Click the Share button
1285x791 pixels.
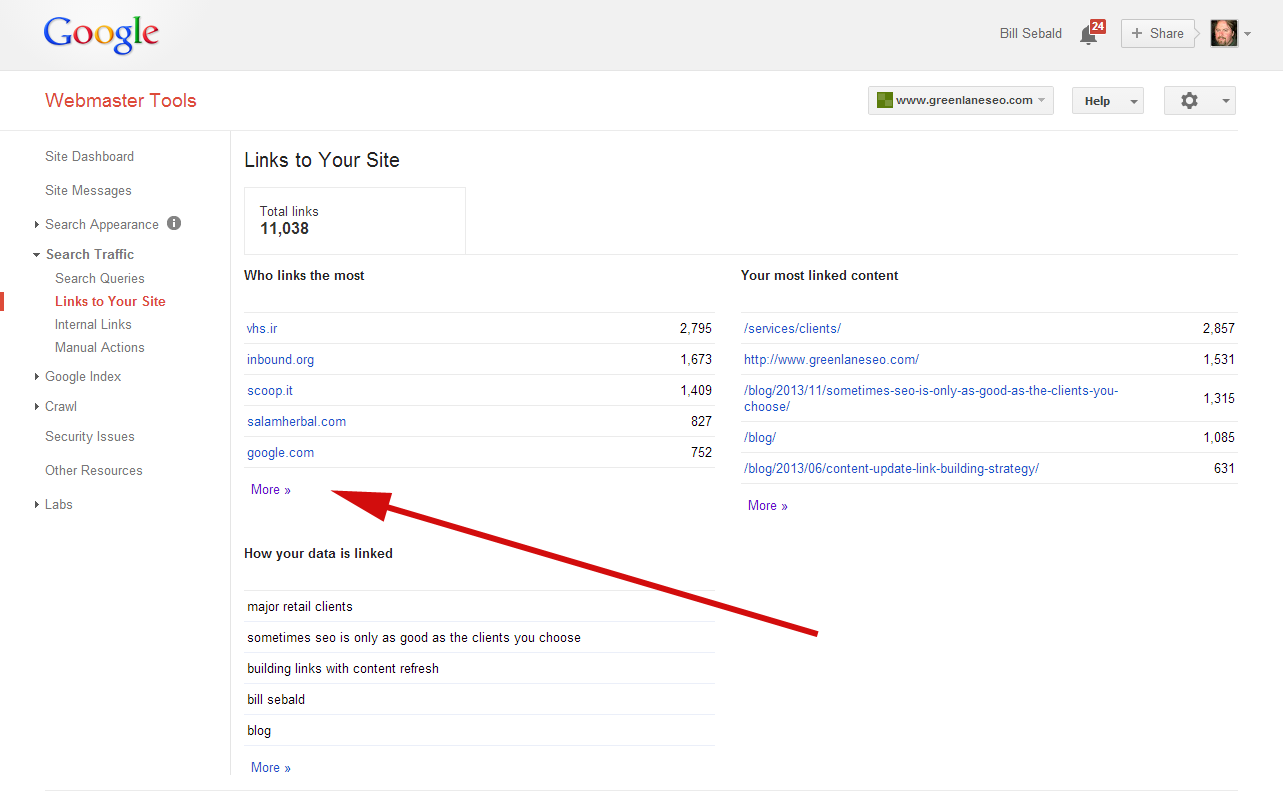[1158, 33]
